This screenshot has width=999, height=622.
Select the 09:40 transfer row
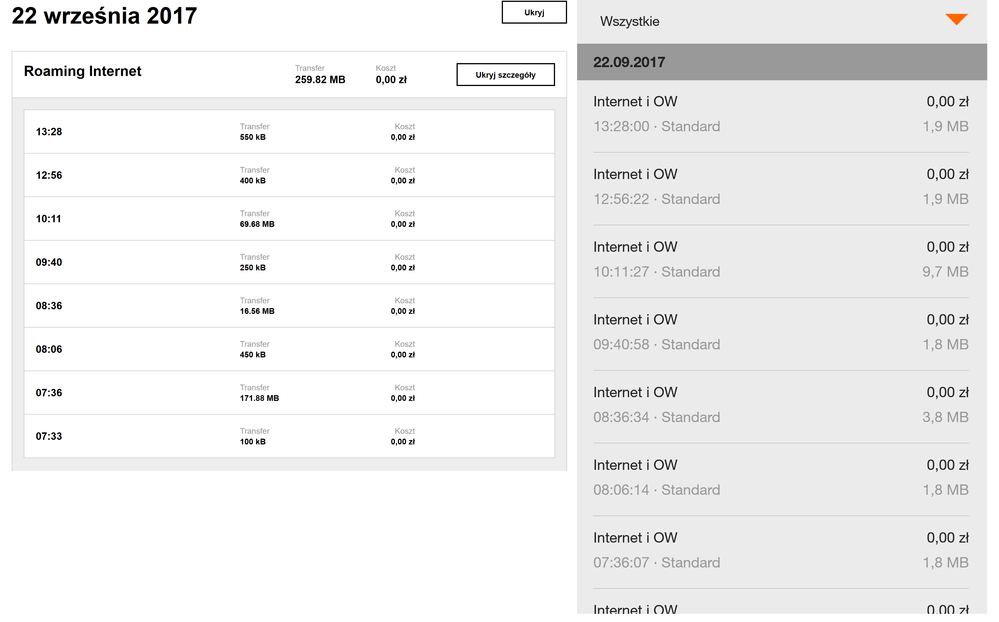point(289,262)
